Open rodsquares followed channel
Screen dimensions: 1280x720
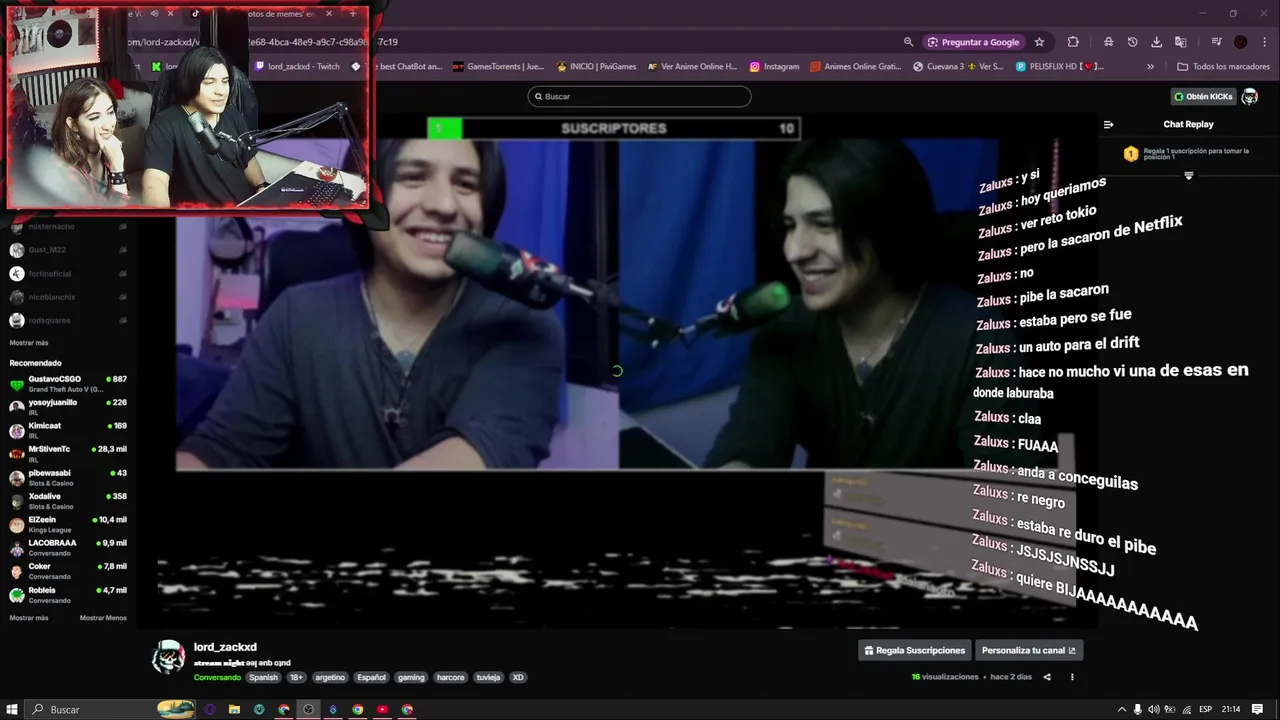pyautogui.click(x=68, y=321)
